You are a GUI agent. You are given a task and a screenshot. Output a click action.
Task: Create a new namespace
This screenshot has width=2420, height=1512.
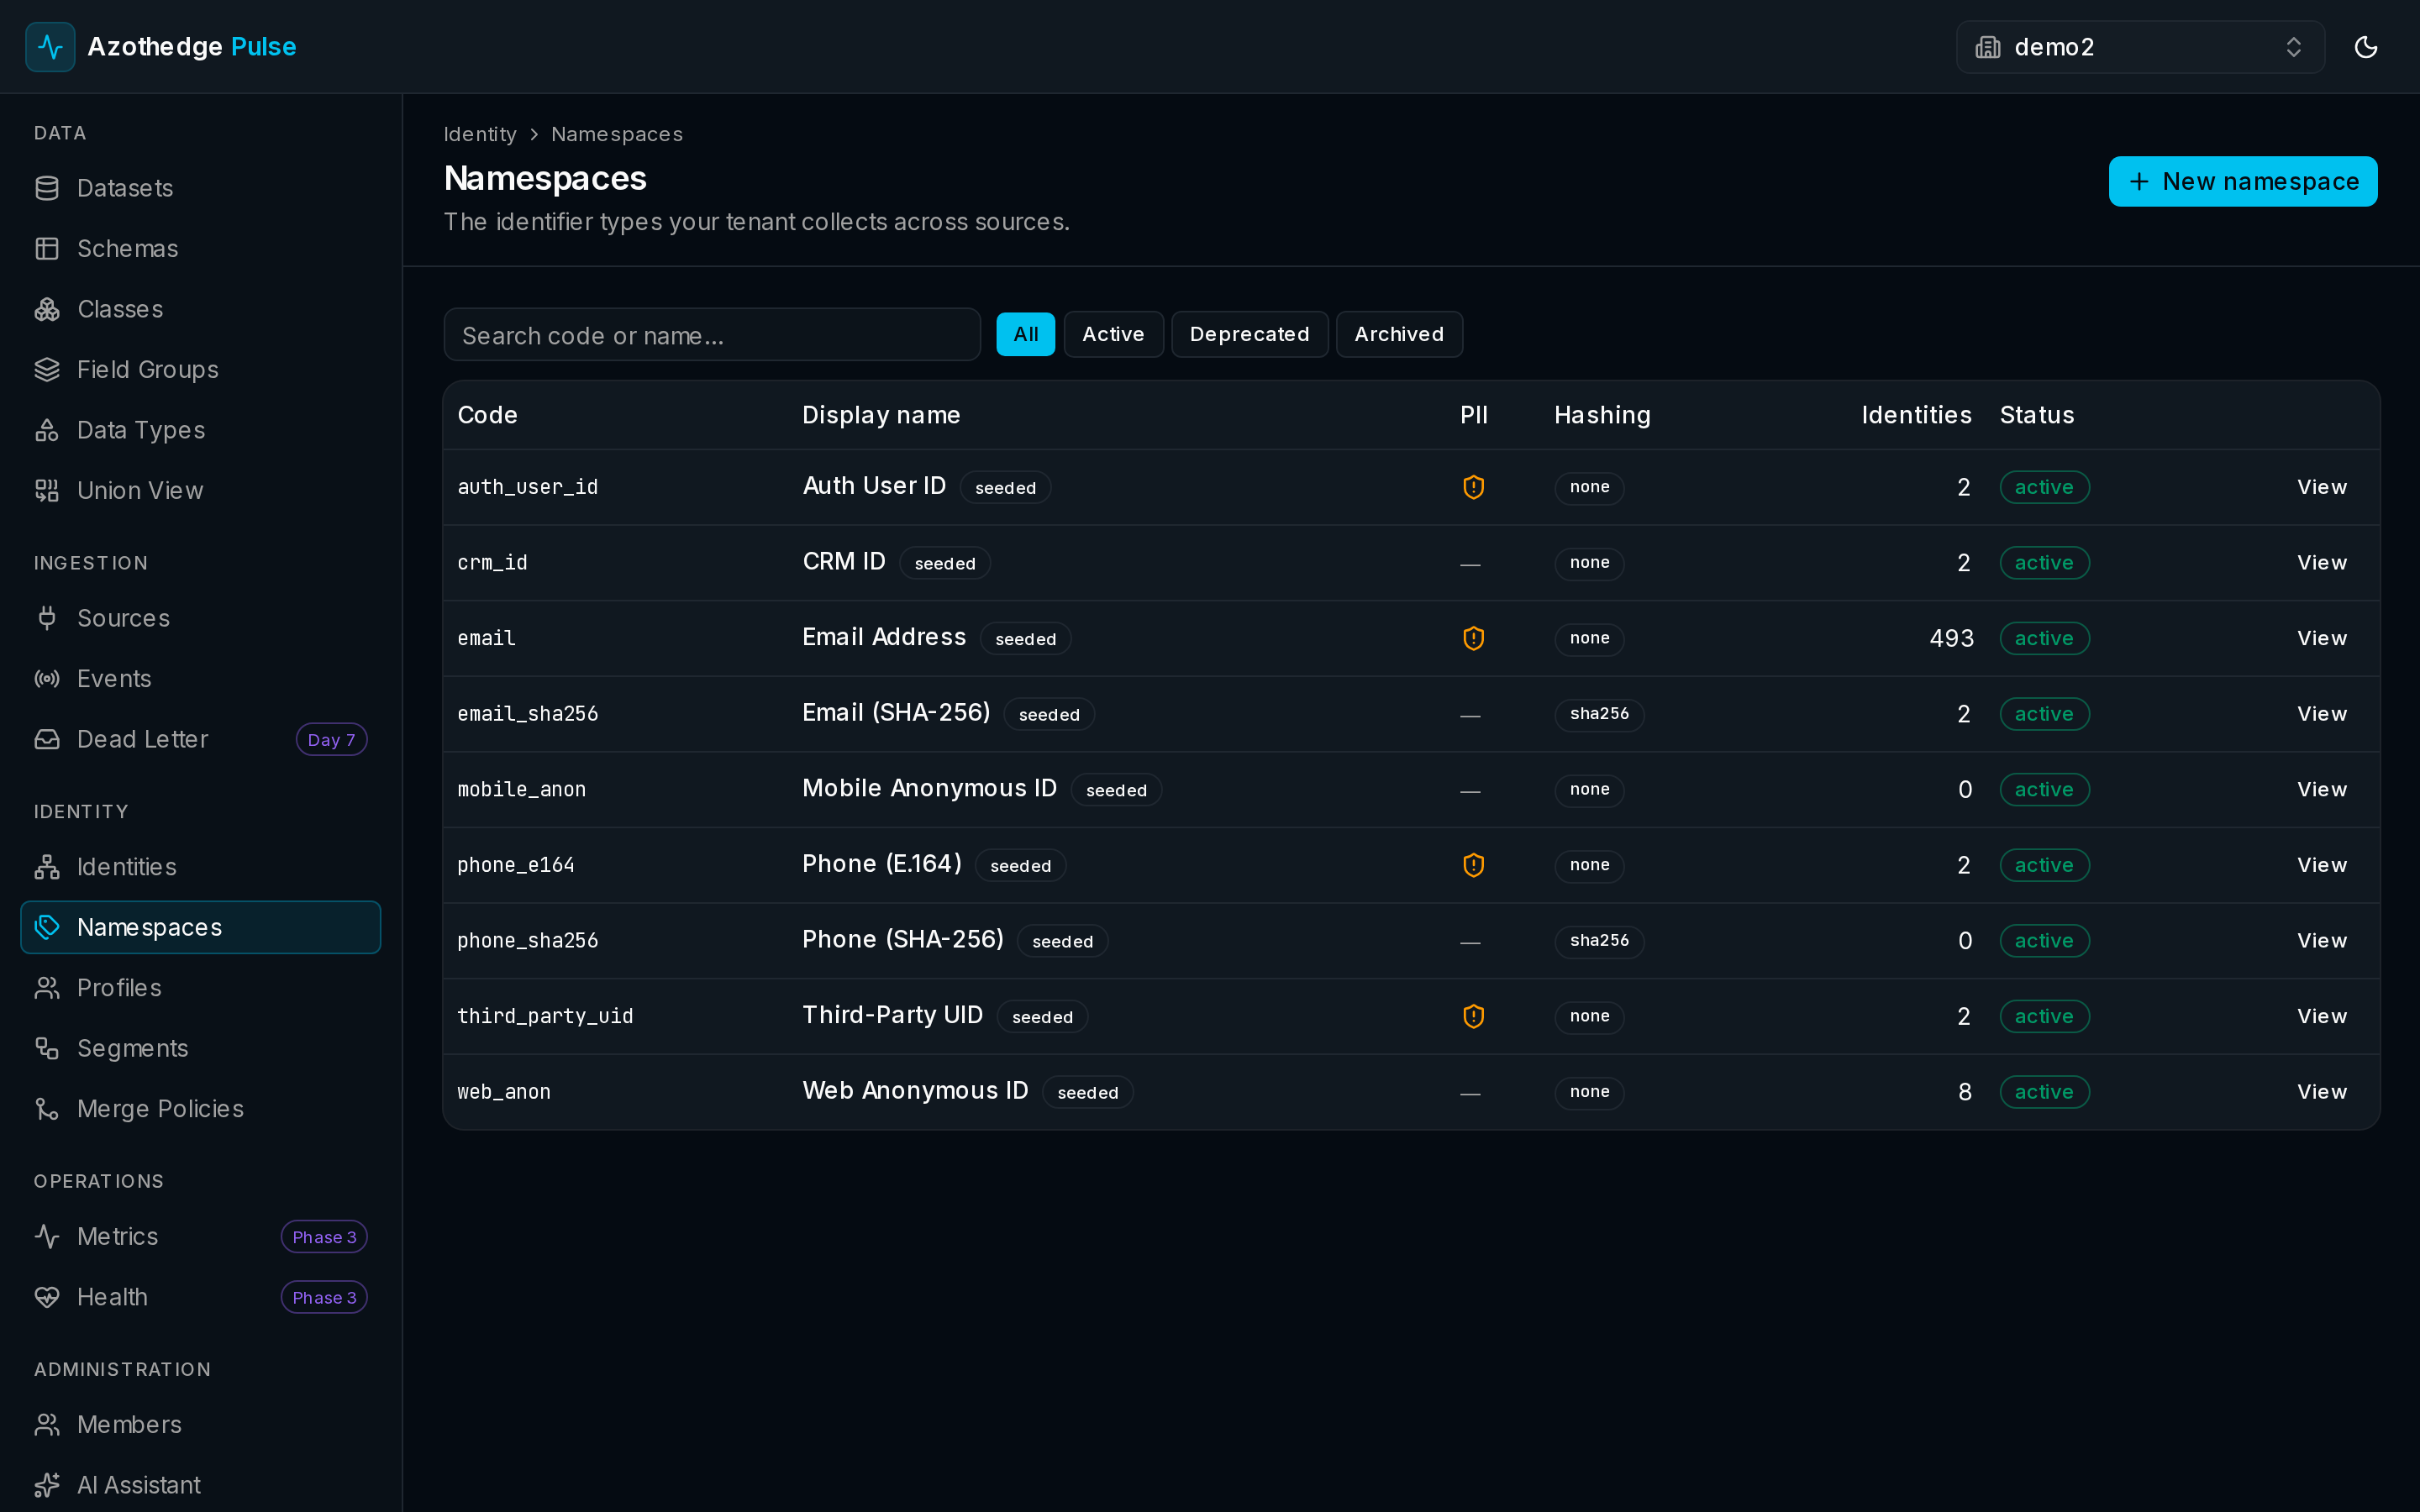[x=2243, y=181]
